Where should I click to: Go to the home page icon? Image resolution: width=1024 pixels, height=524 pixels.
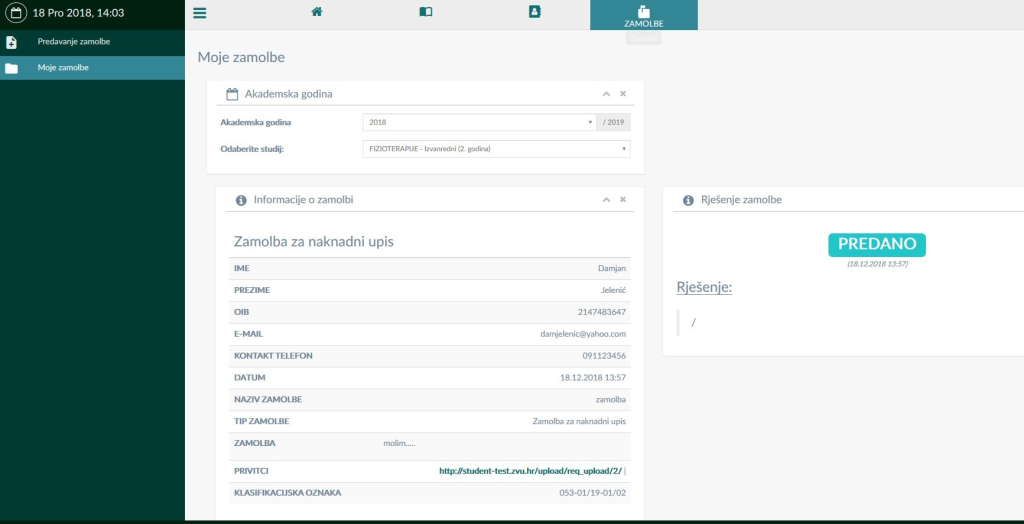[x=317, y=12]
